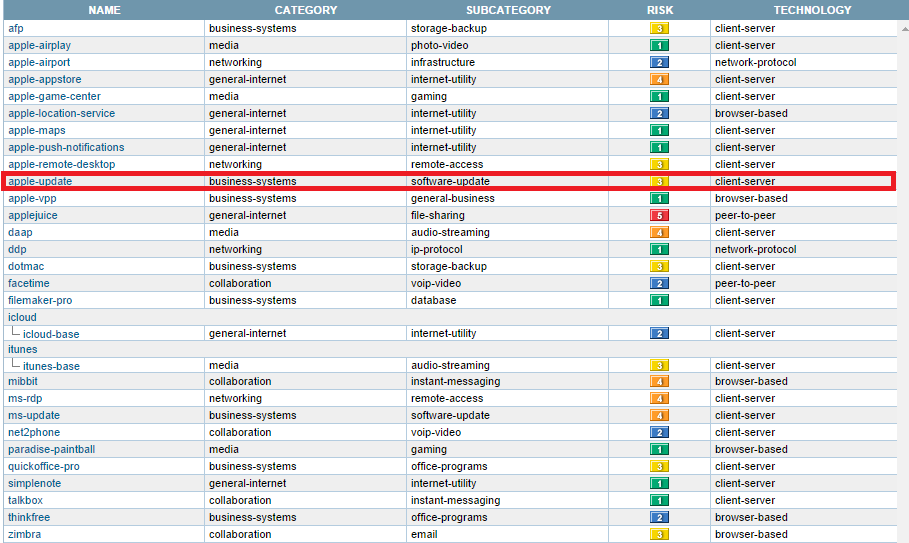Open the ddp application link
The image size is (909, 543).
coord(17,249)
